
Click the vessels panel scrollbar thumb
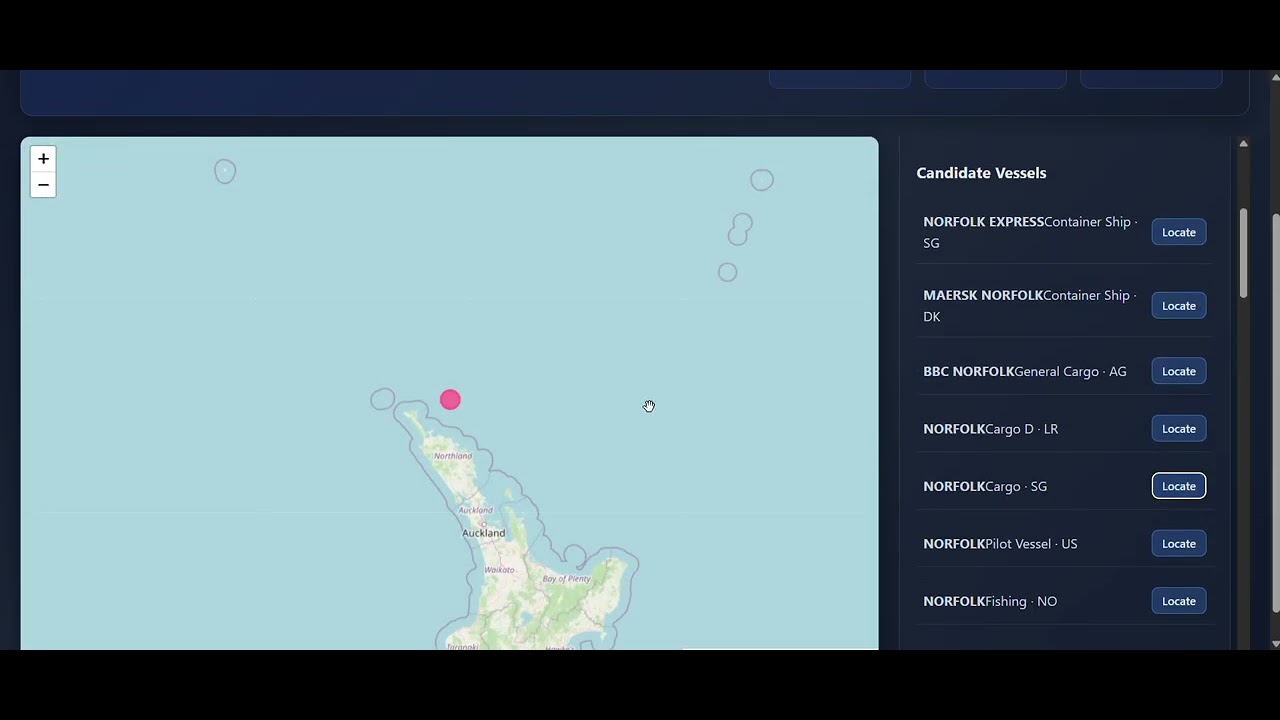(1243, 253)
